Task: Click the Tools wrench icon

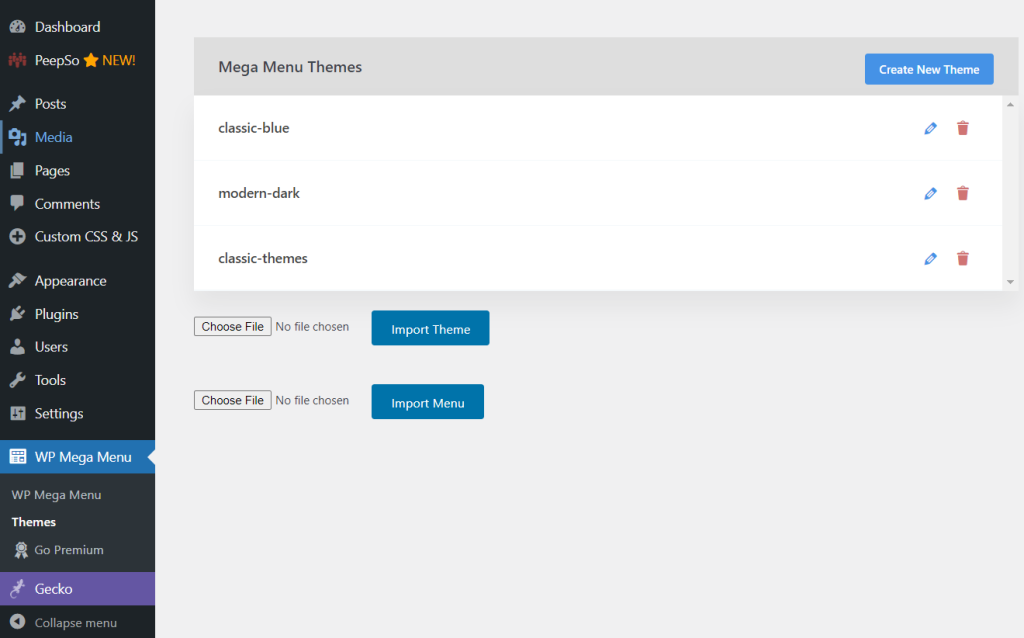Action: click(18, 380)
